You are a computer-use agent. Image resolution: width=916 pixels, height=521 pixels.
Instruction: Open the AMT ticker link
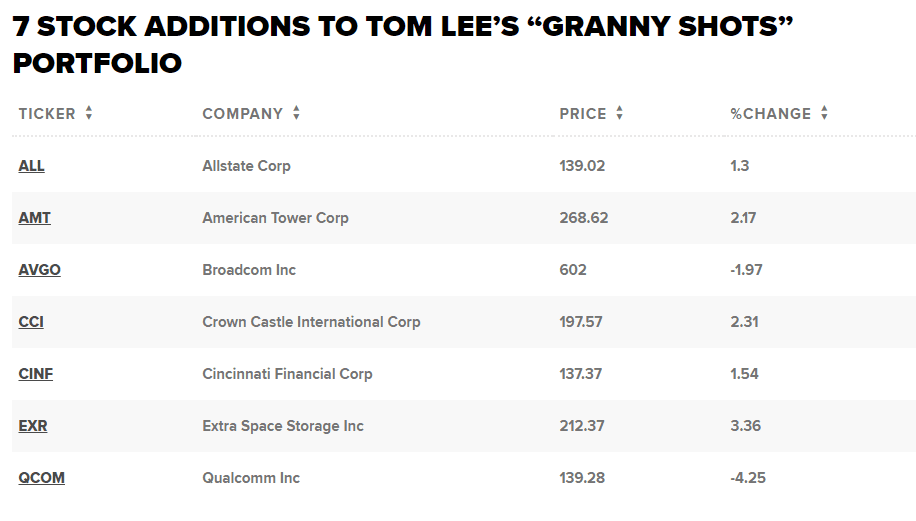[34, 218]
